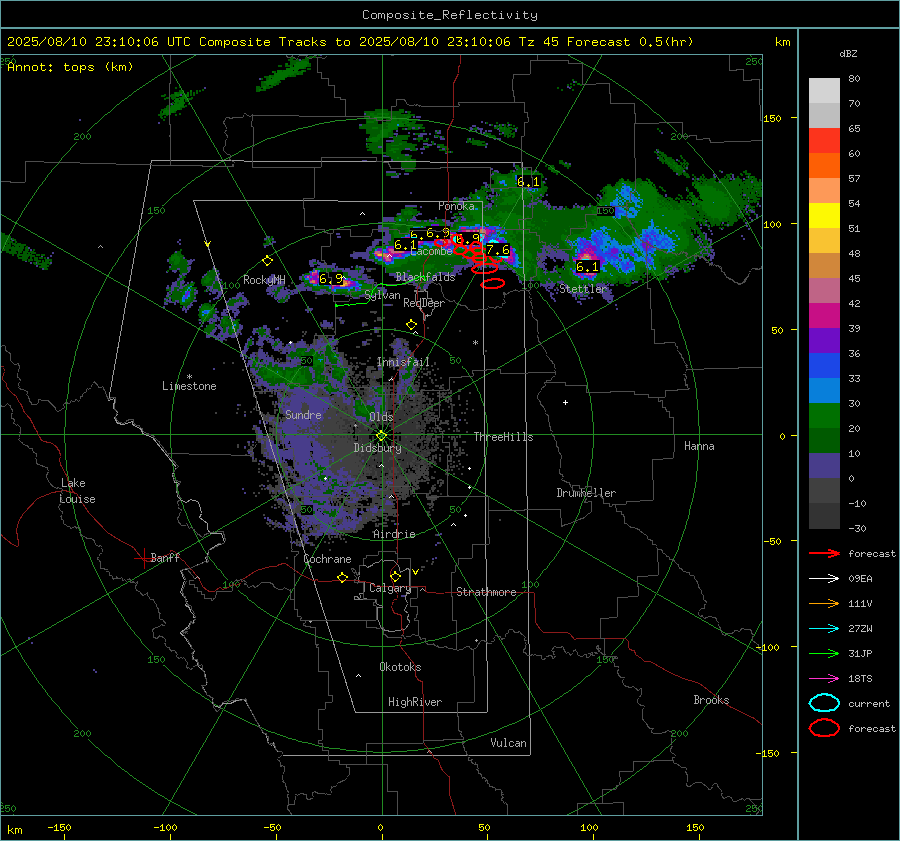Screen dimensions: 900x841
Task: Click the Sundre city label
Action: pyautogui.click(x=303, y=415)
